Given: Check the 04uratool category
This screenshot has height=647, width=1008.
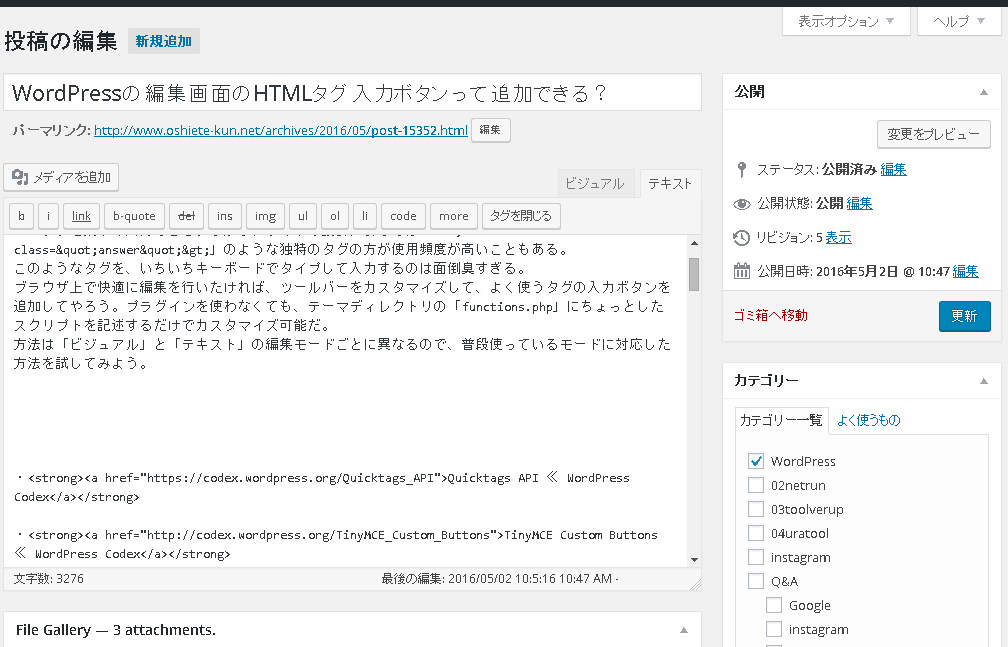Looking at the screenshot, I should pyautogui.click(x=756, y=533).
